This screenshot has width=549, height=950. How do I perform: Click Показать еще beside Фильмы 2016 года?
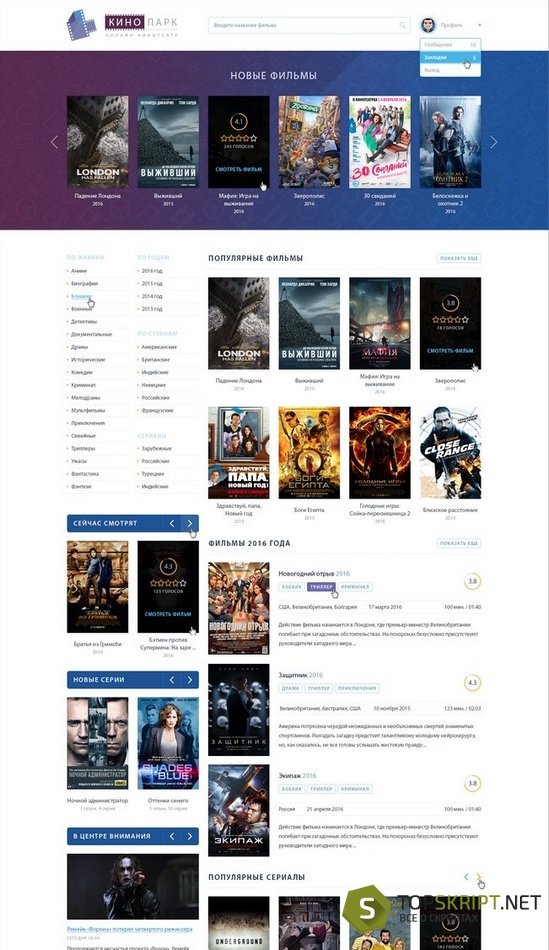coord(459,543)
